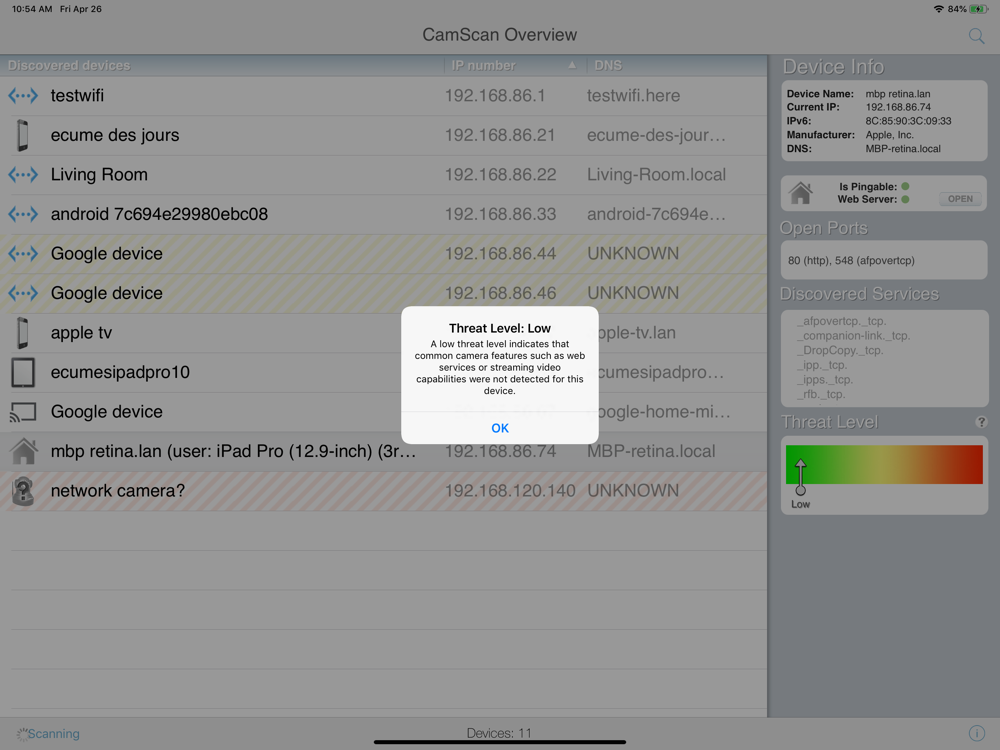Click the house icon for mbp retina.lan

pyautogui.click(x=24, y=451)
